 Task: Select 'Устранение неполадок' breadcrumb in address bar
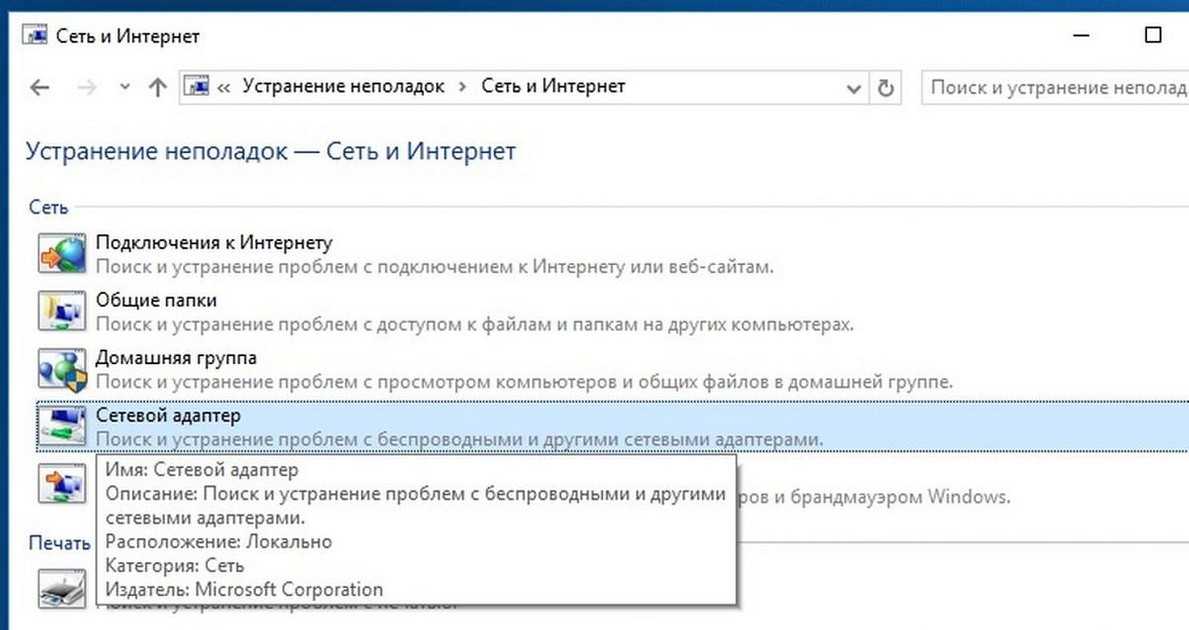(343, 86)
